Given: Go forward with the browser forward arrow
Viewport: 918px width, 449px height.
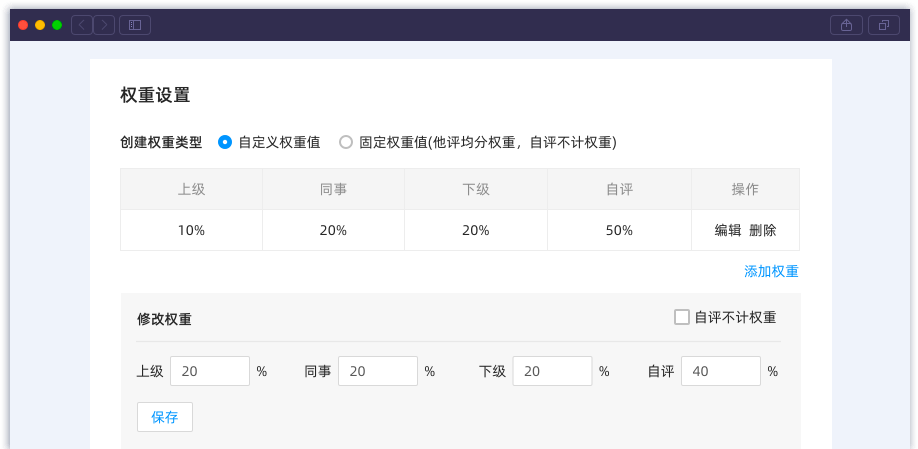Looking at the screenshot, I should tap(104, 25).
